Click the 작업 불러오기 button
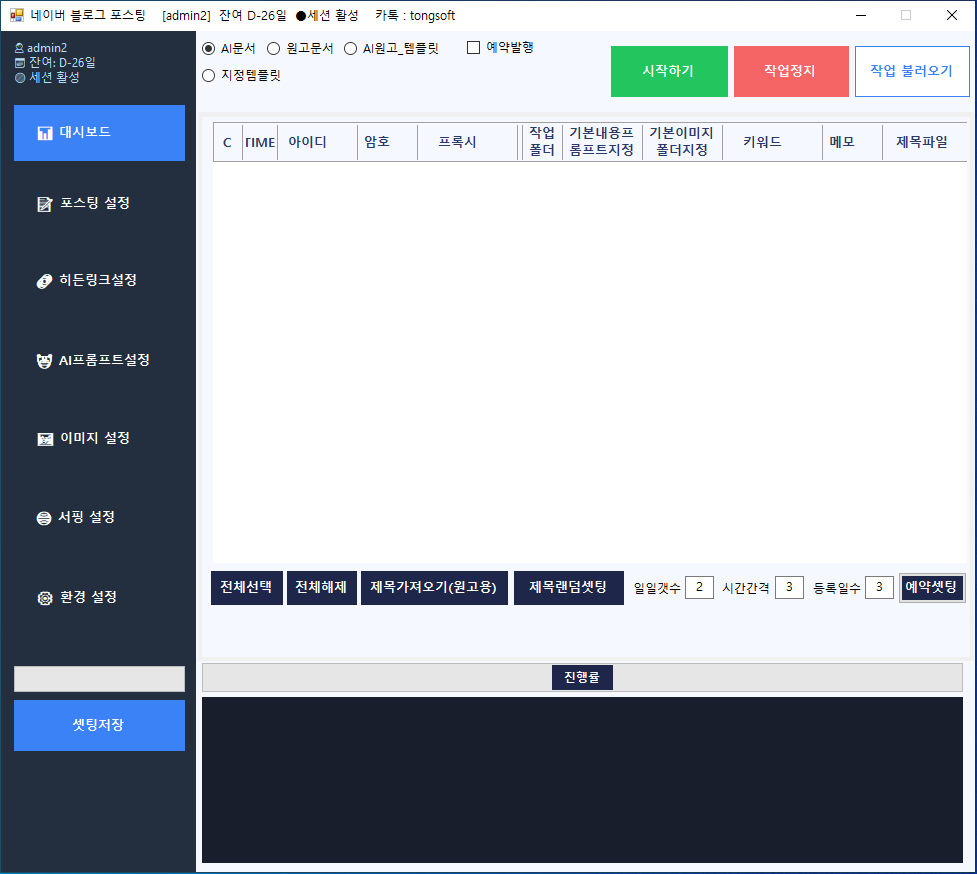The height and width of the screenshot is (874, 977). click(x=911, y=71)
